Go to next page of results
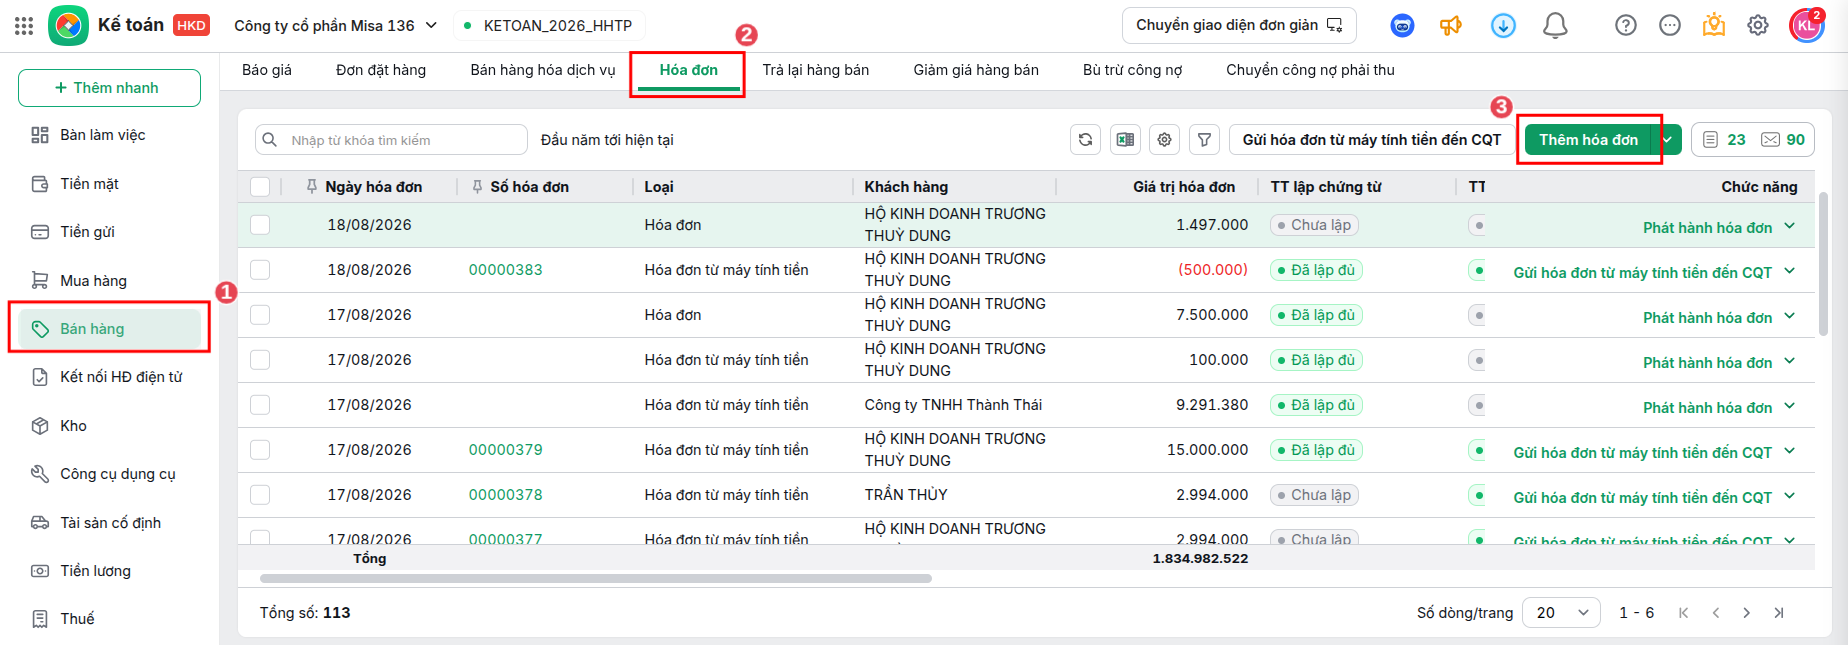The height and width of the screenshot is (645, 1848). (1747, 613)
